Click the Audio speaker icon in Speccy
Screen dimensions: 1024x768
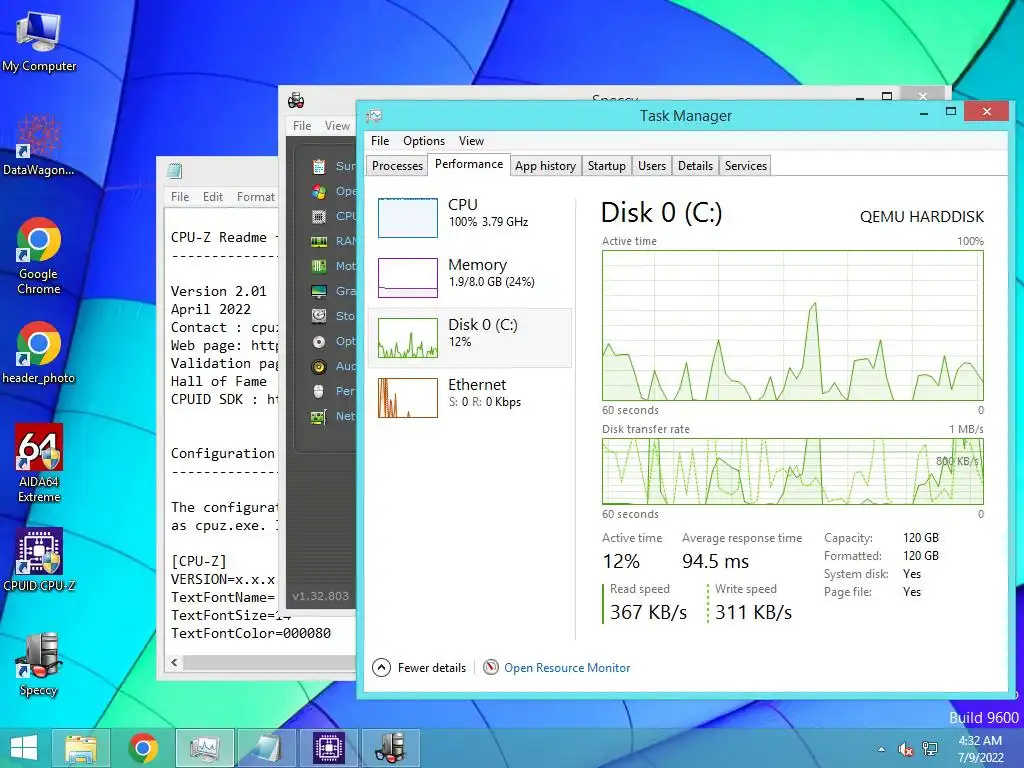coord(319,366)
